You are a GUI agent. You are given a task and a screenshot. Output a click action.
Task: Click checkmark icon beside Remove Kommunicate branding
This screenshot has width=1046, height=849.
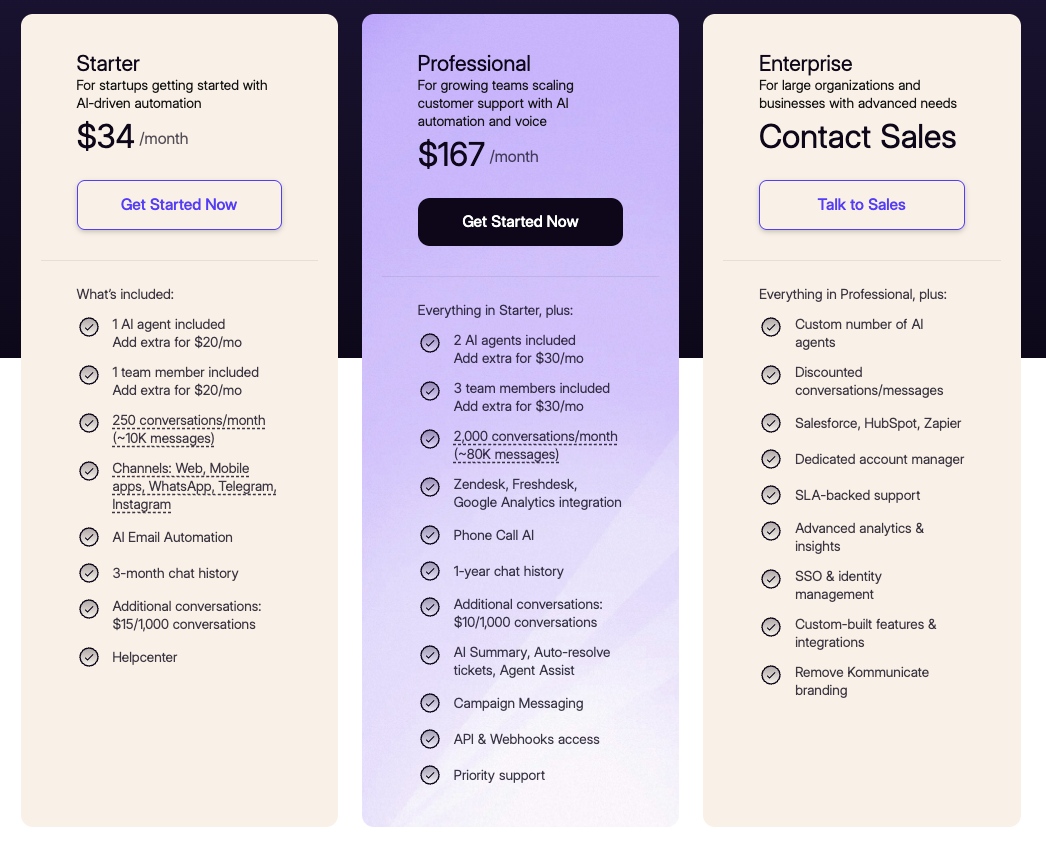point(771,675)
